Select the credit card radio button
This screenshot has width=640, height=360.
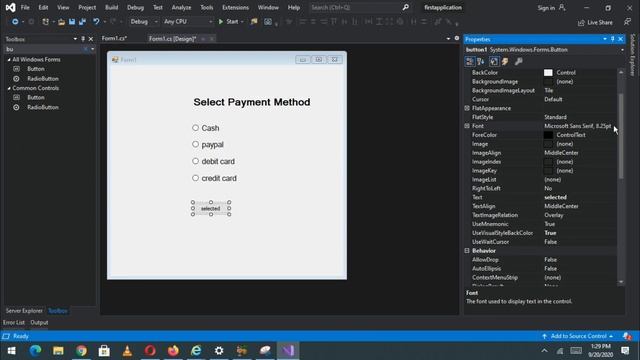(196, 178)
